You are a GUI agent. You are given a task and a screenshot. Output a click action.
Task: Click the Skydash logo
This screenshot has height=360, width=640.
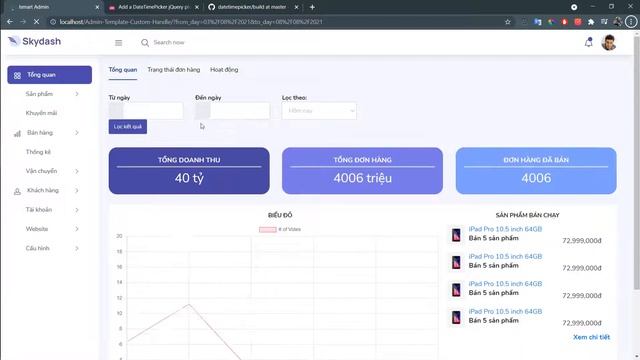tap(34, 41)
